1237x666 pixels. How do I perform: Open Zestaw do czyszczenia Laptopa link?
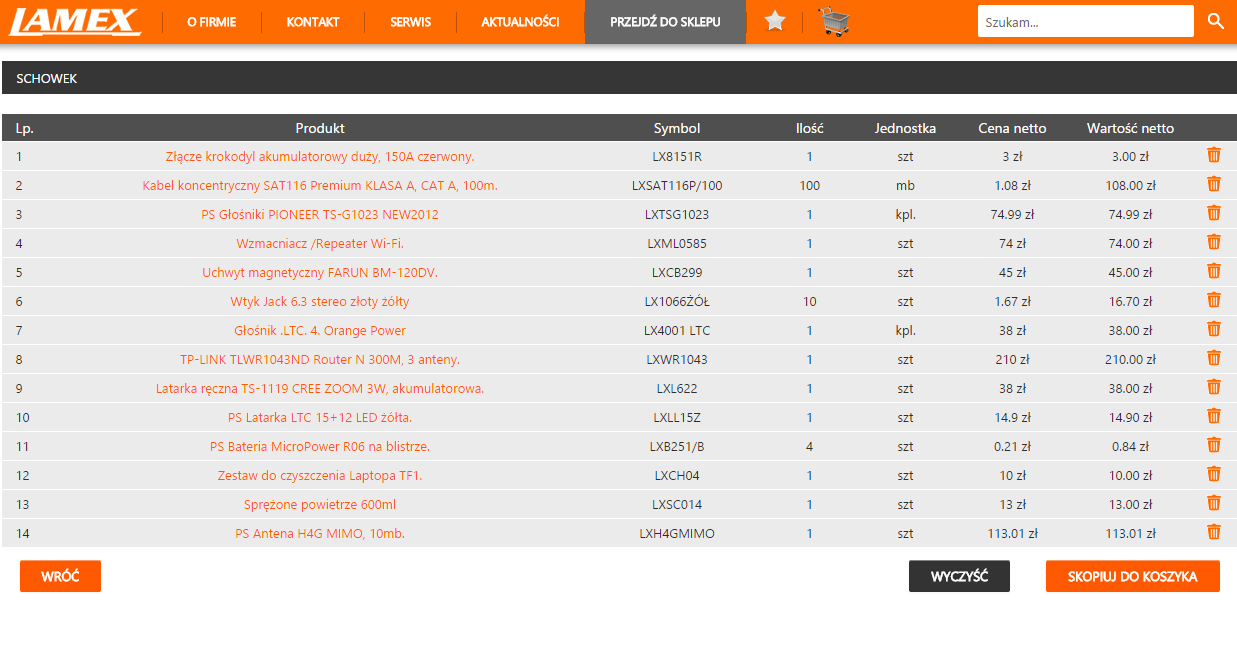tap(320, 476)
